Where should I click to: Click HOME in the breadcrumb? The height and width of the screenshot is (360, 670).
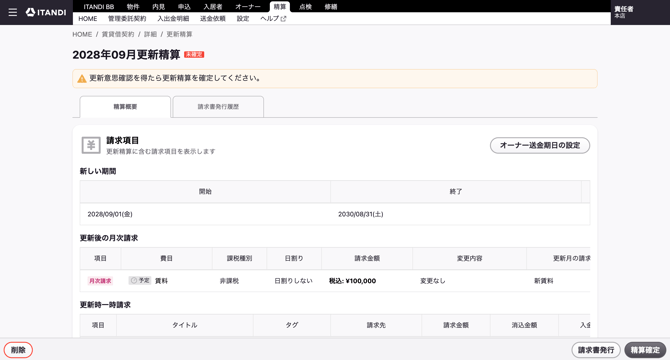pos(82,34)
